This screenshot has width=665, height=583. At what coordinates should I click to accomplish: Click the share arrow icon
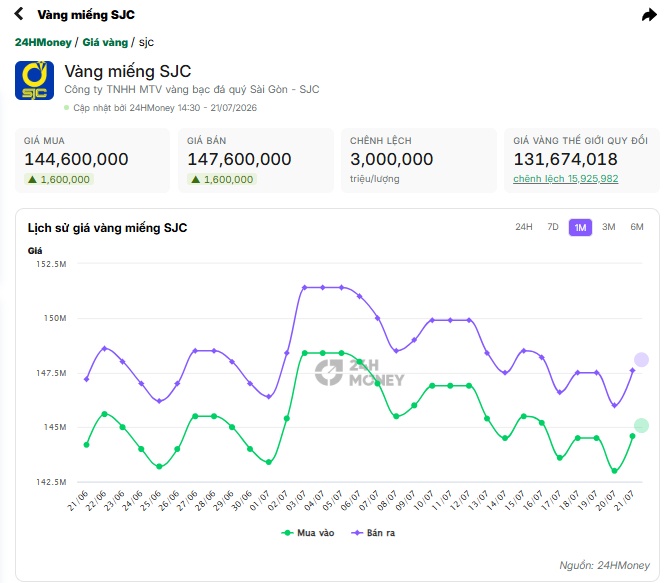(x=649, y=15)
